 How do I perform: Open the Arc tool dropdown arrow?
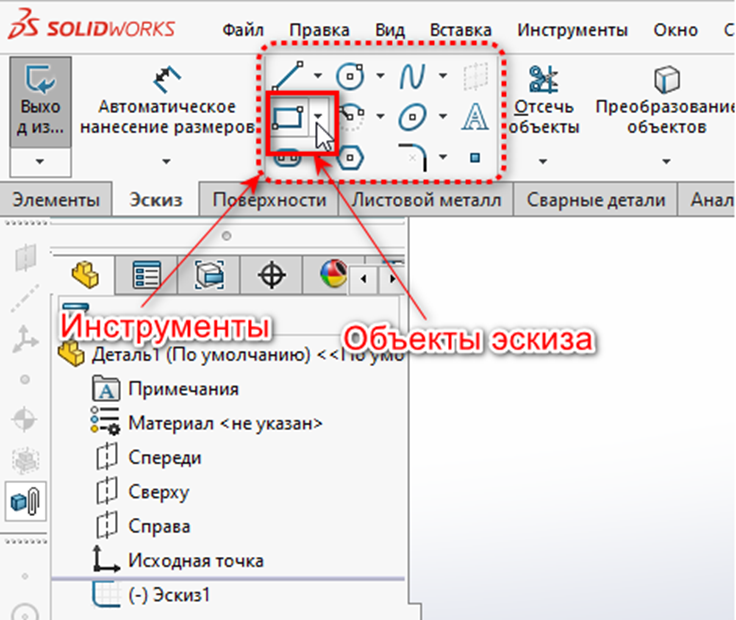point(380,116)
